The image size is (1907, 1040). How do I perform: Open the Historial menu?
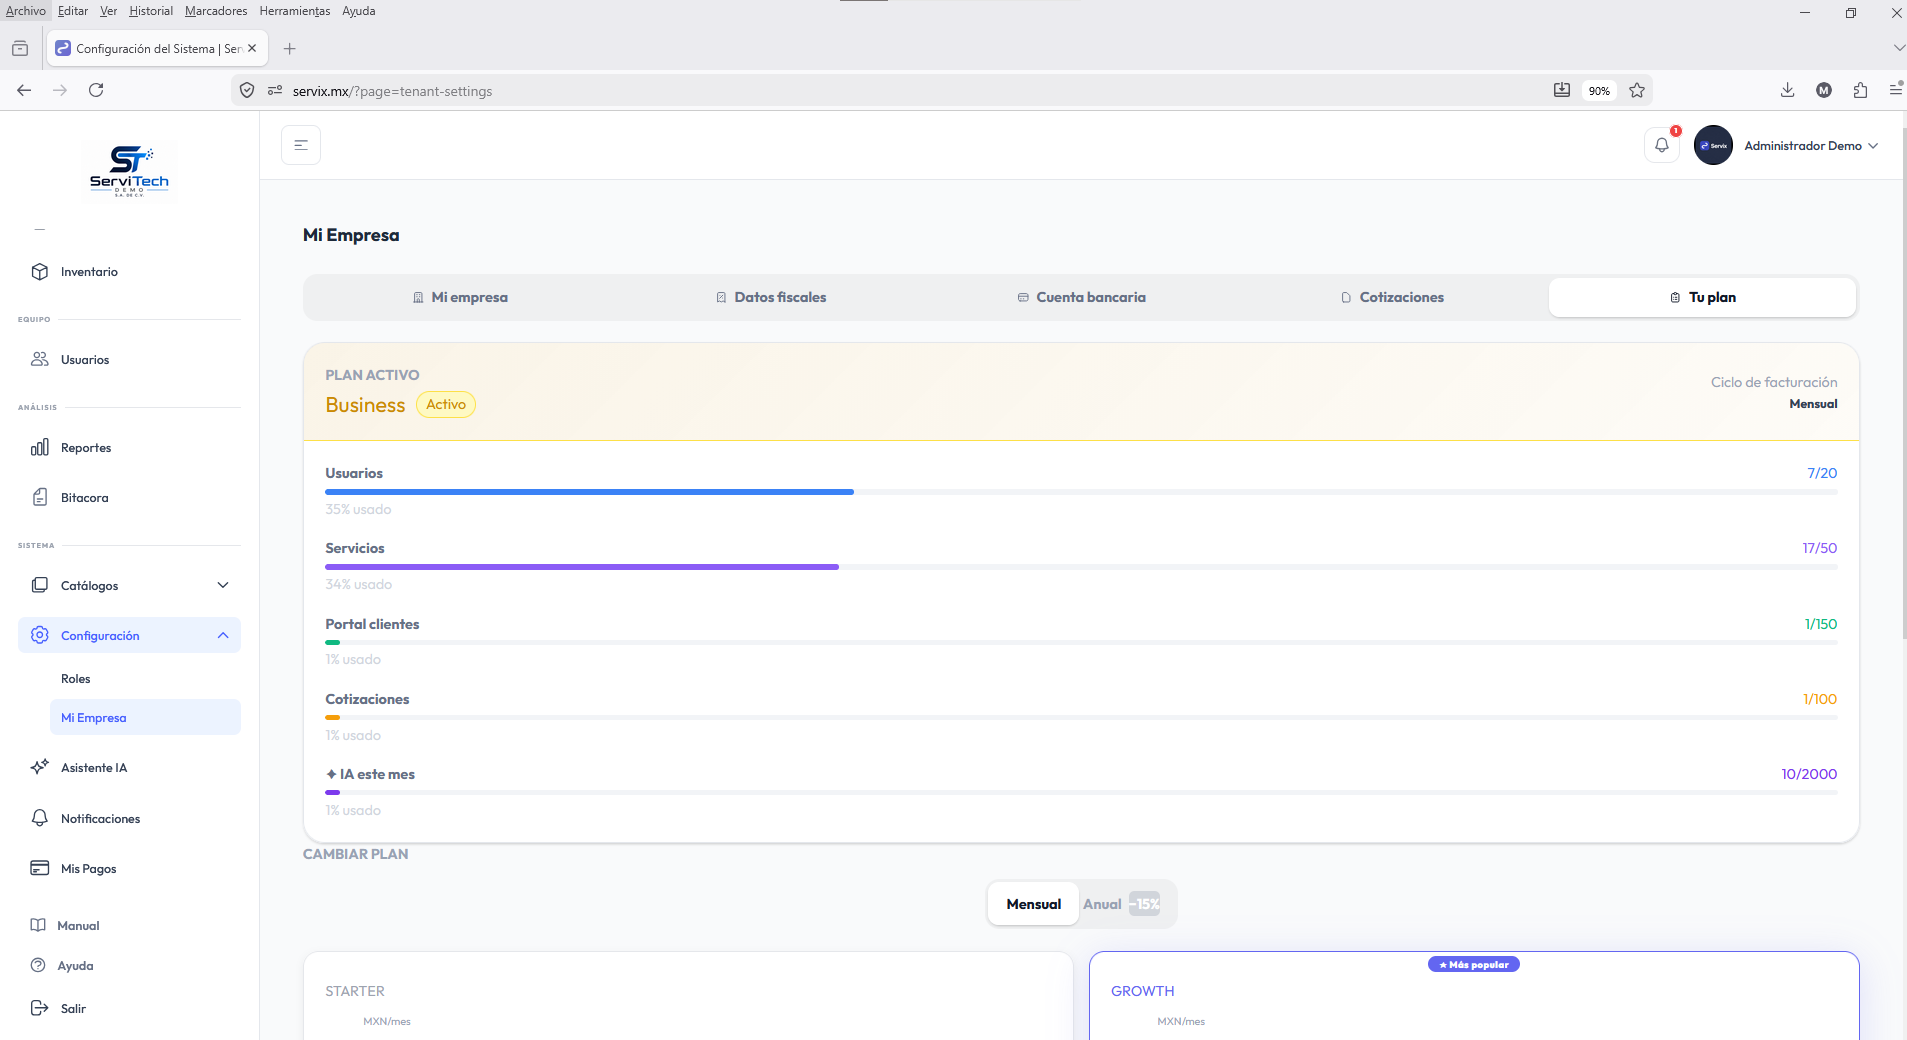click(x=151, y=11)
